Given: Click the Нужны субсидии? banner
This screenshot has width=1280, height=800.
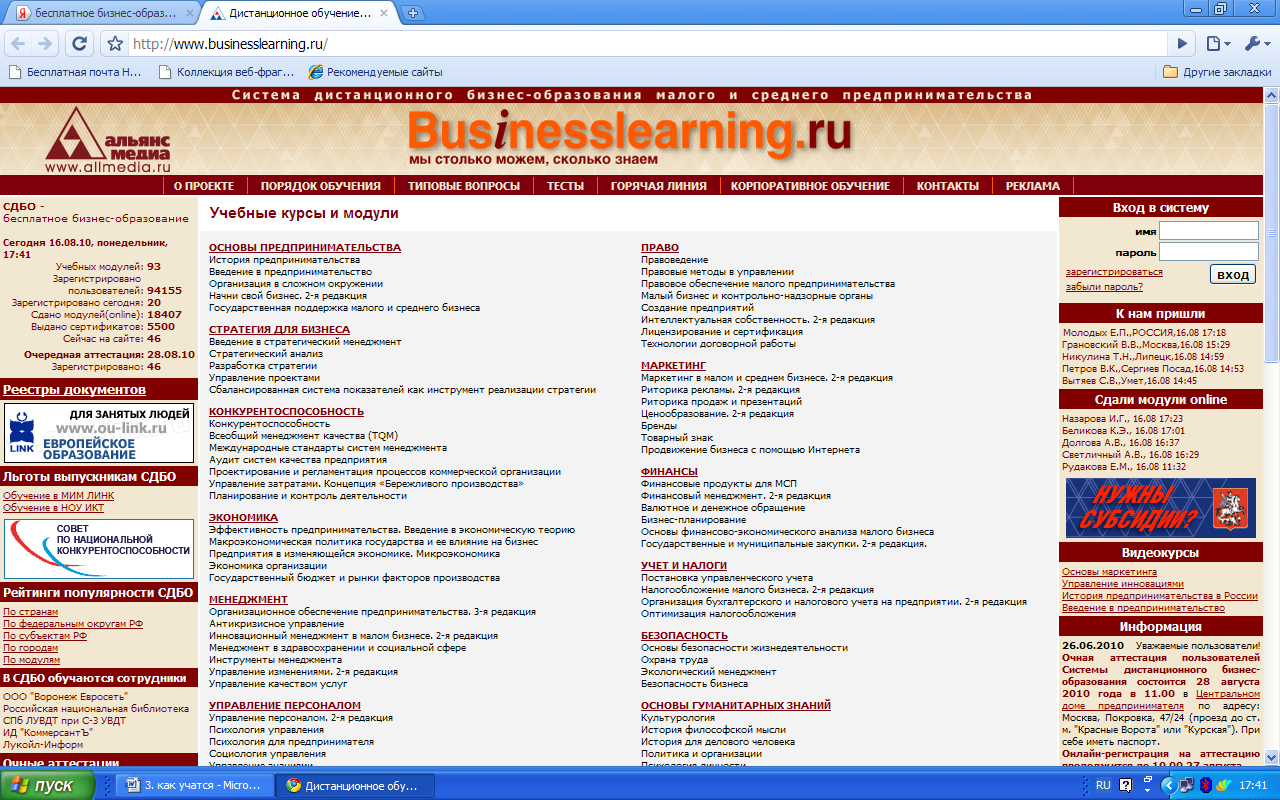Looking at the screenshot, I should [x=1160, y=508].
